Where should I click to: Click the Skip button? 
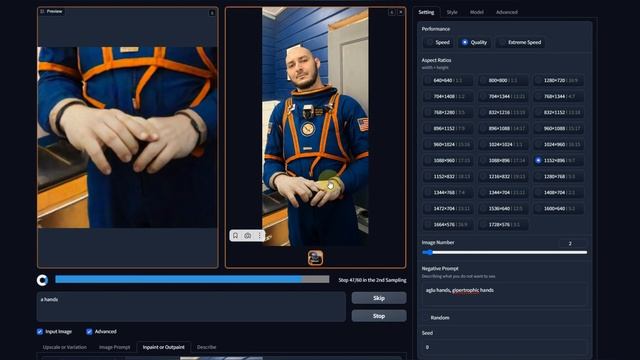pos(379,298)
